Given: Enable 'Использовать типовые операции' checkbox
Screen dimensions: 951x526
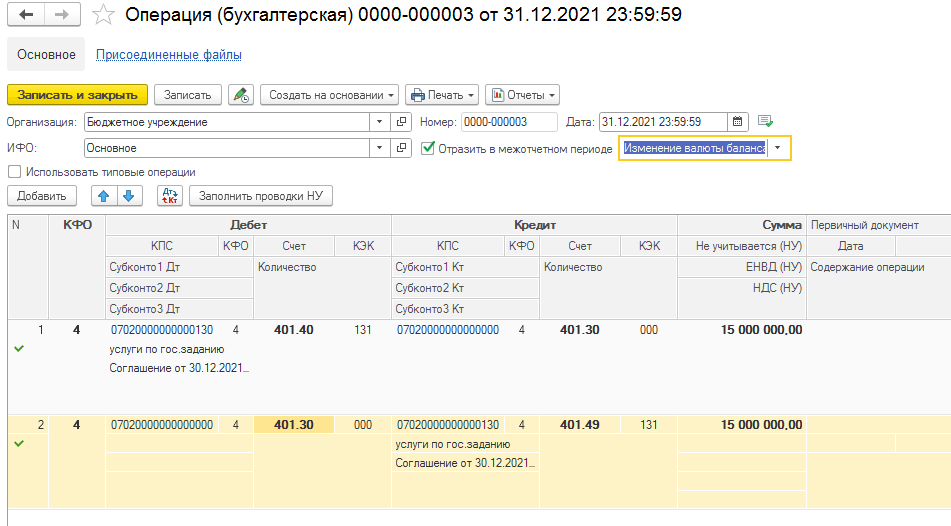Looking at the screenshot, I should pos(14,172).
